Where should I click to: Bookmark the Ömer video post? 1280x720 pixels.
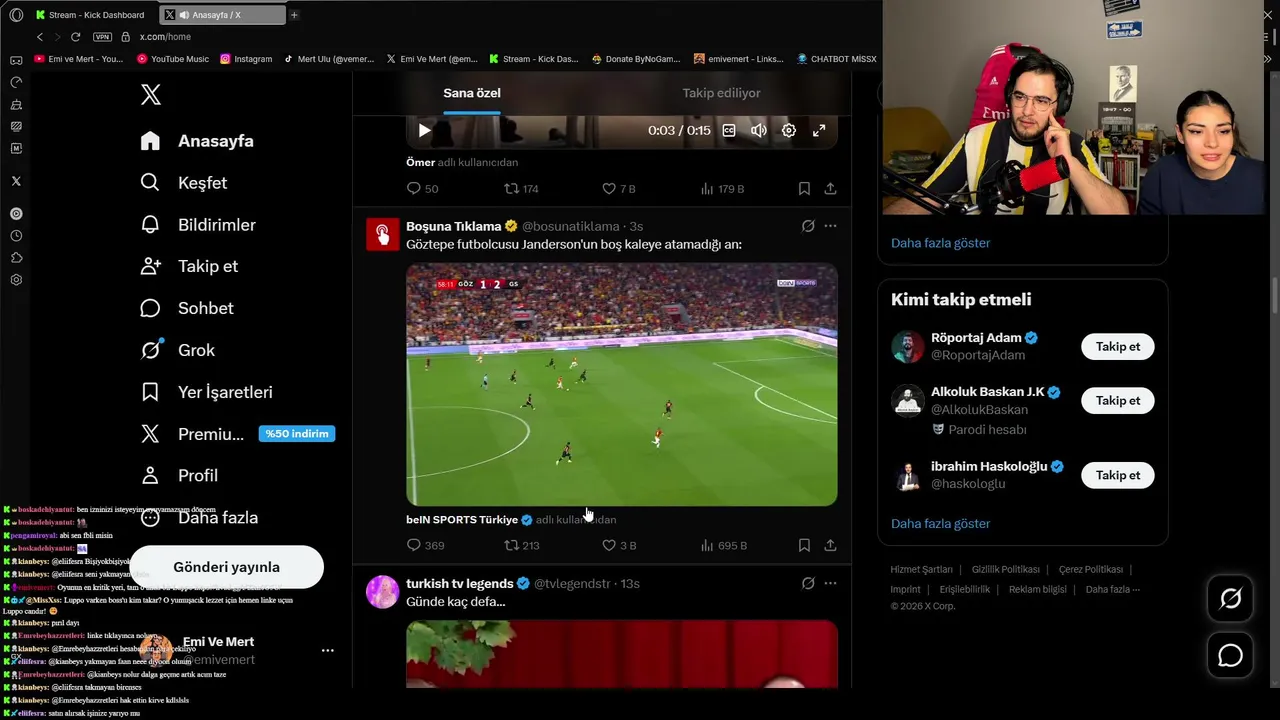click(804, 188)
